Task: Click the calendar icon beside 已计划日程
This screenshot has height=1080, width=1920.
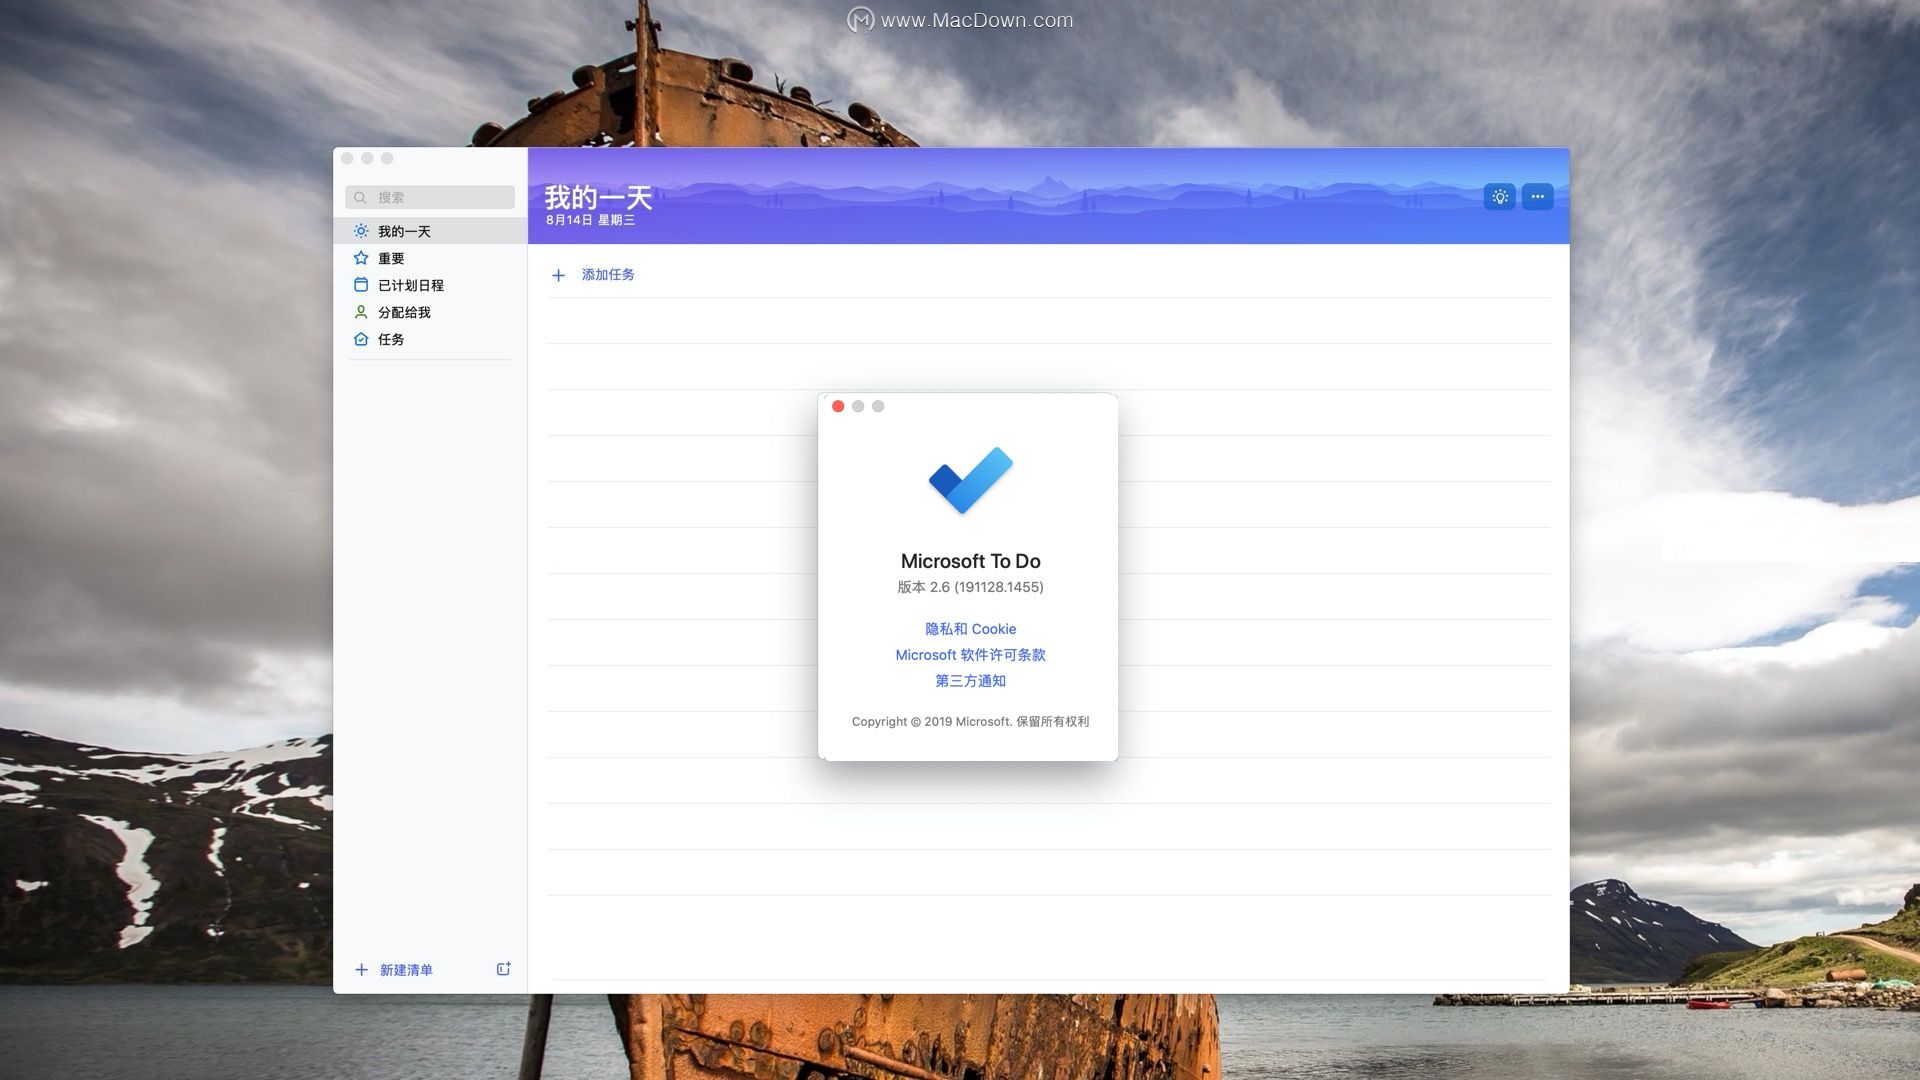Action: click(361, 285)
